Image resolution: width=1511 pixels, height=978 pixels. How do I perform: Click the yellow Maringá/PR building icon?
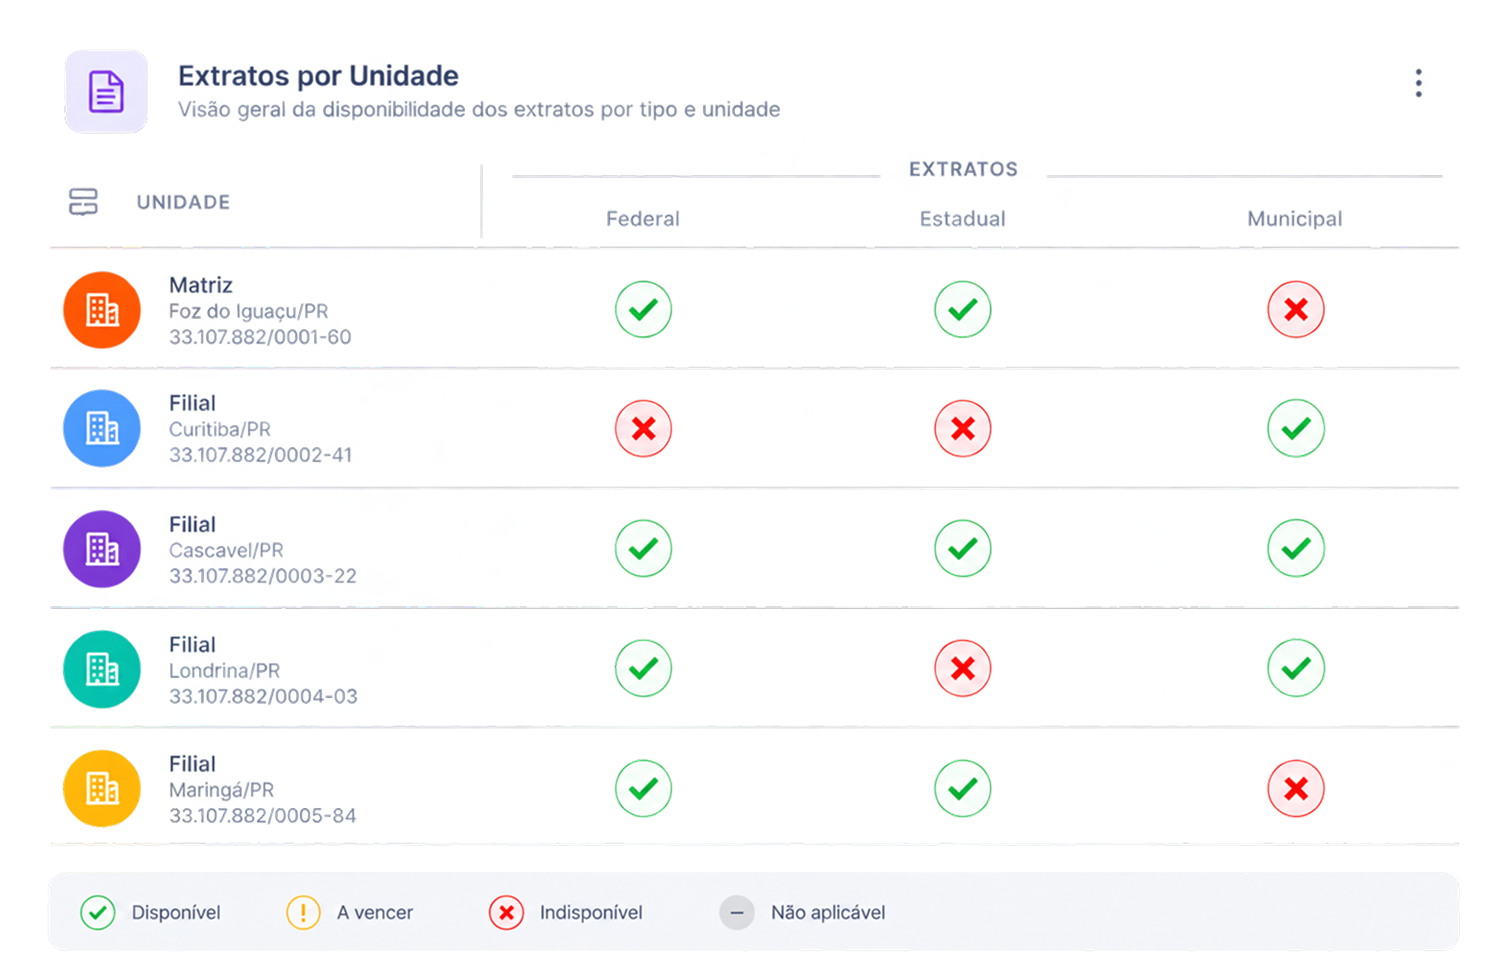point(102,788)
